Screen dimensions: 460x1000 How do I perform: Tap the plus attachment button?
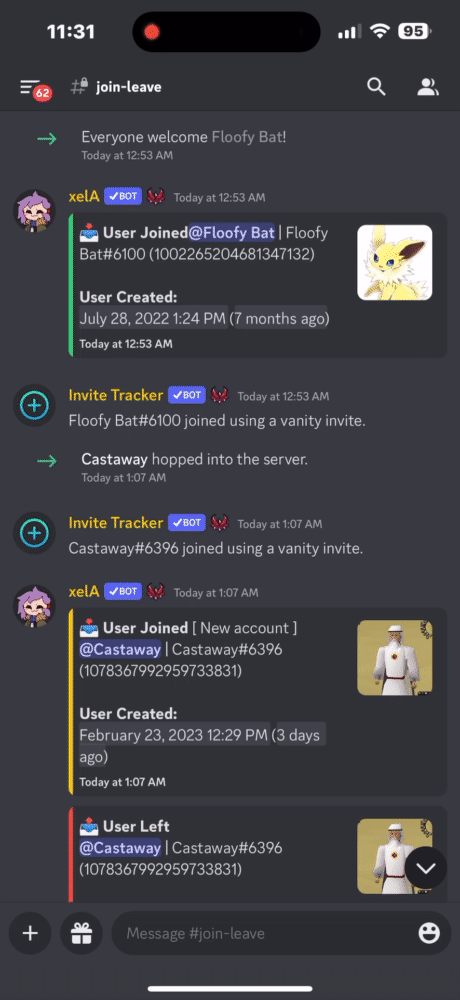pyautogui.click(x=30, y=933)
